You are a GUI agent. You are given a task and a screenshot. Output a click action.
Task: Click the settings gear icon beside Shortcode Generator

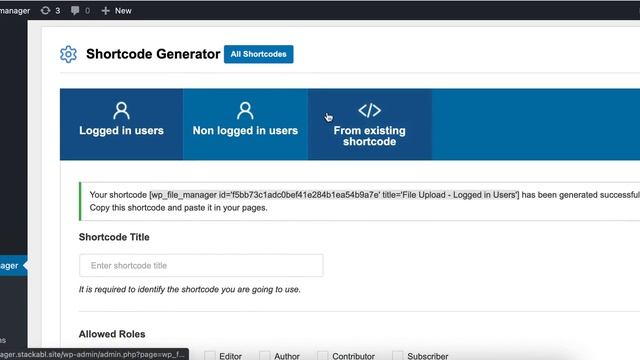click(68, 54)
